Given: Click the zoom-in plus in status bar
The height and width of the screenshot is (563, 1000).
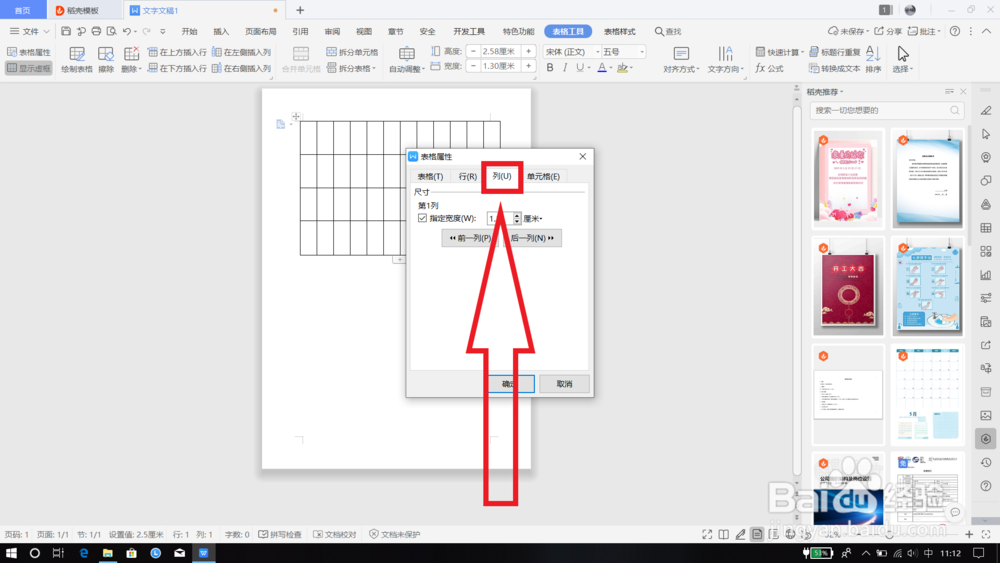Looking at the screenshot, I should pos(969,534).
